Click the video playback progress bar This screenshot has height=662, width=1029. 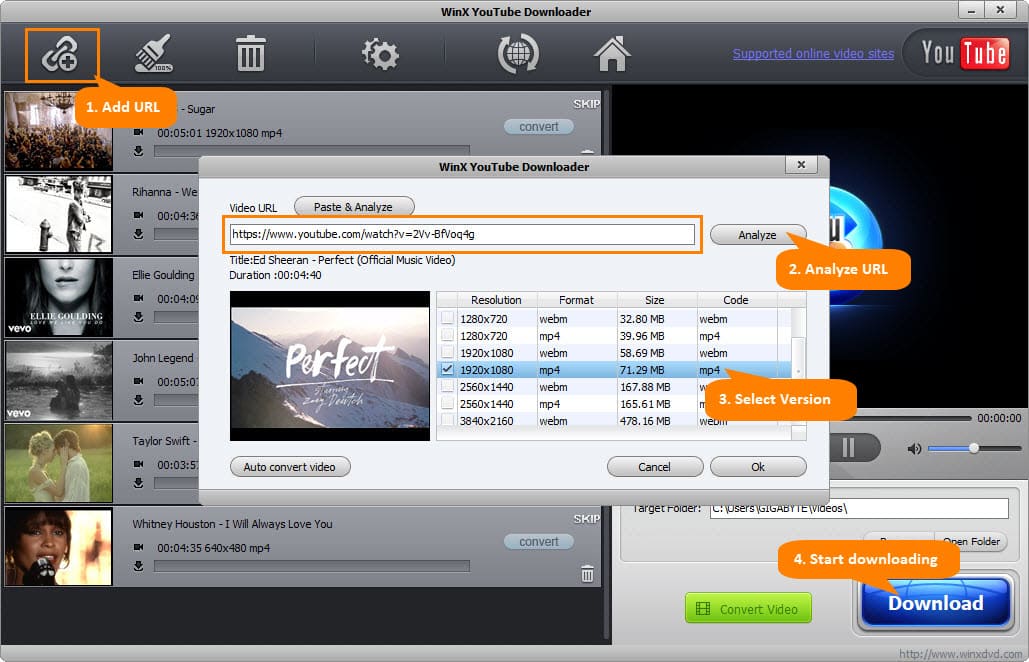pos(900,418)
